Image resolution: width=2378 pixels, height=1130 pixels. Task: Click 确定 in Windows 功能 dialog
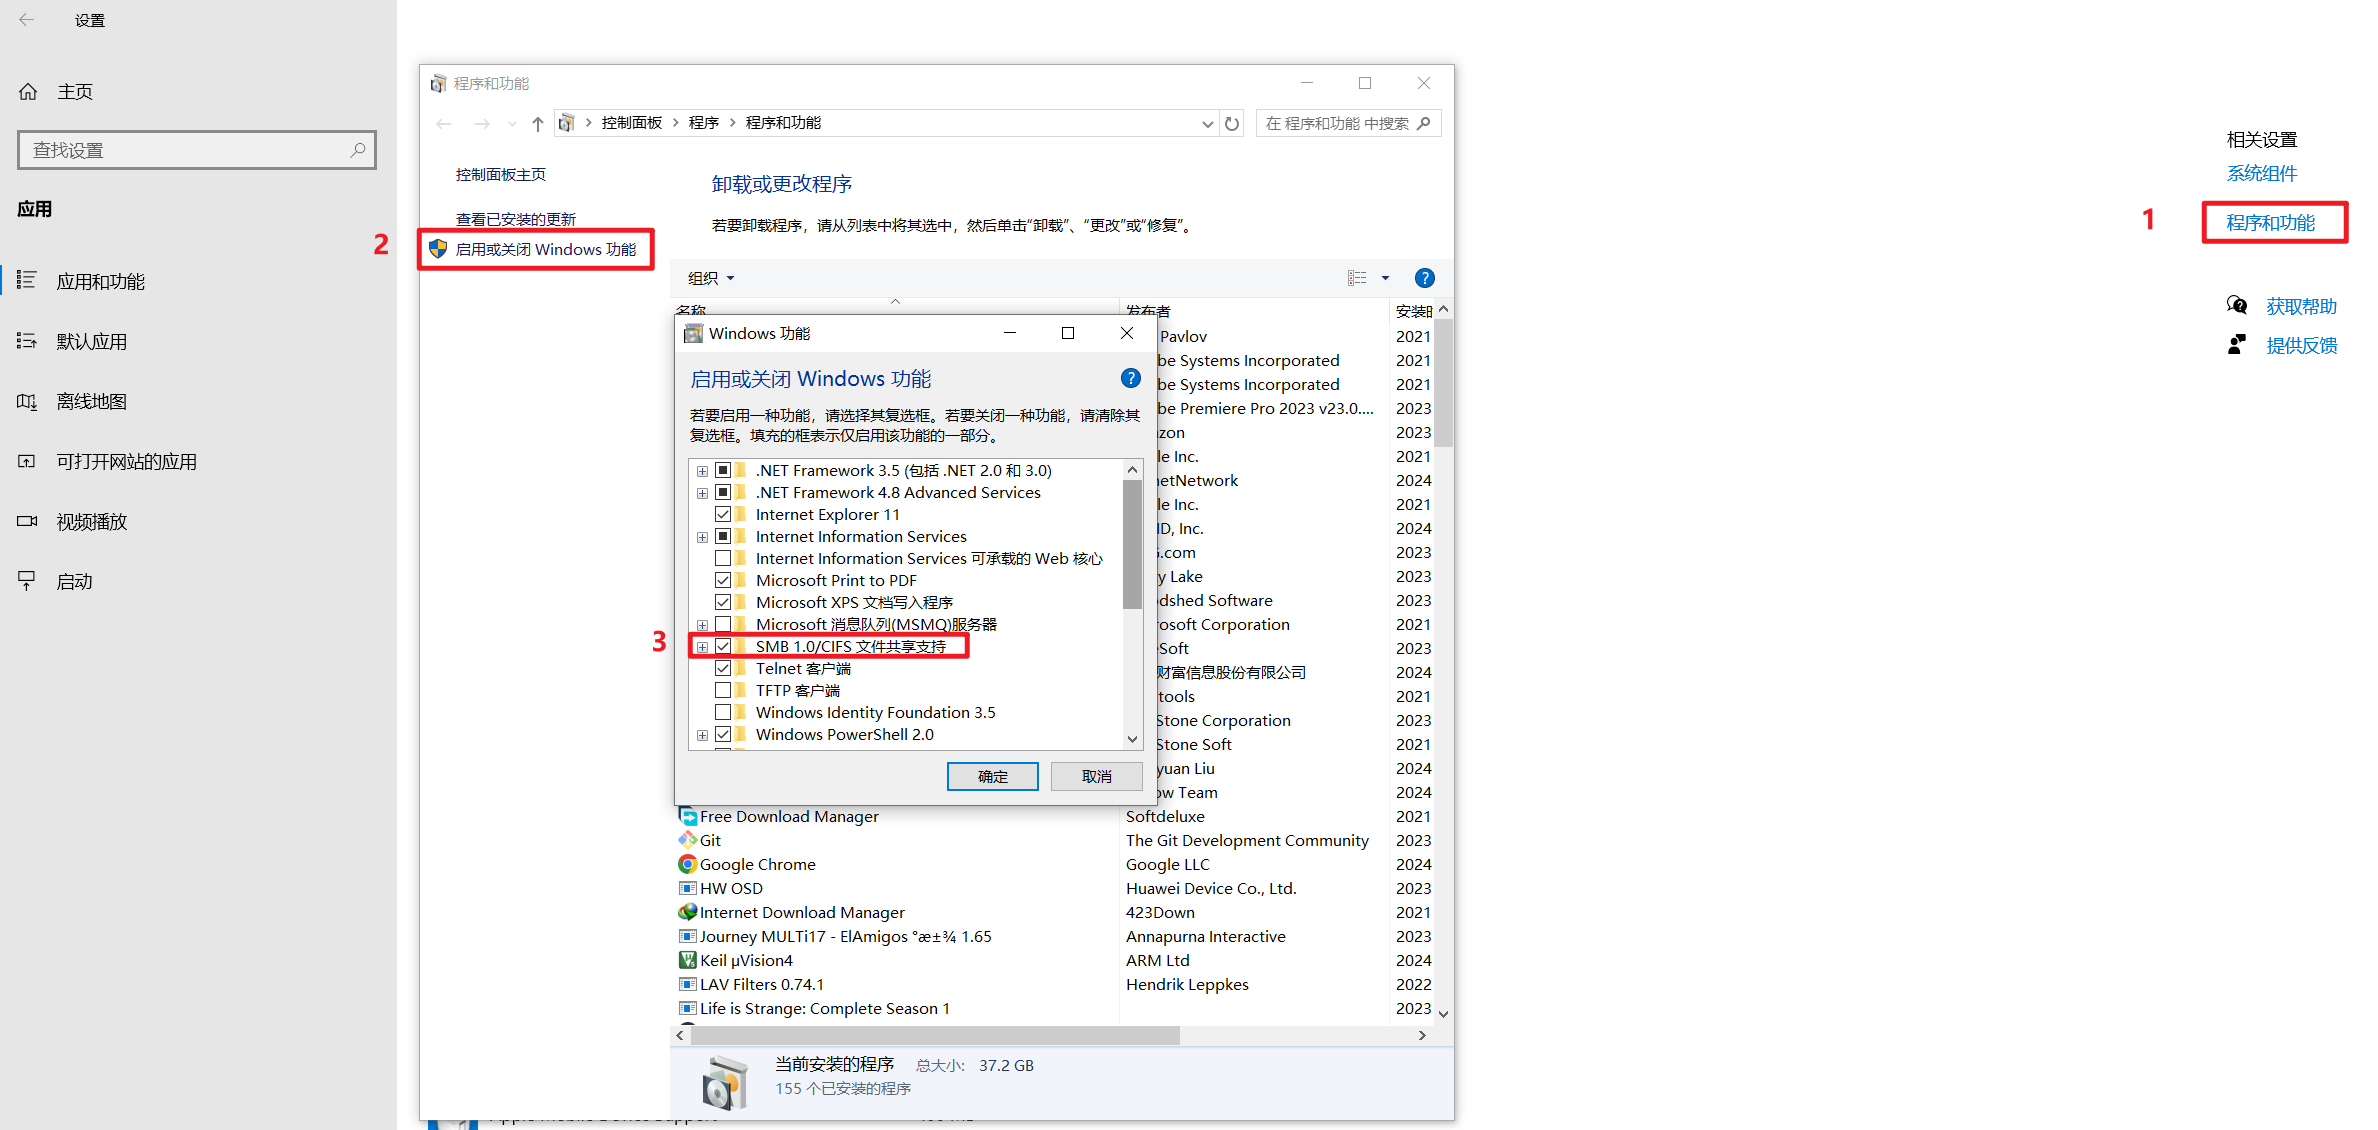point(992,777)
